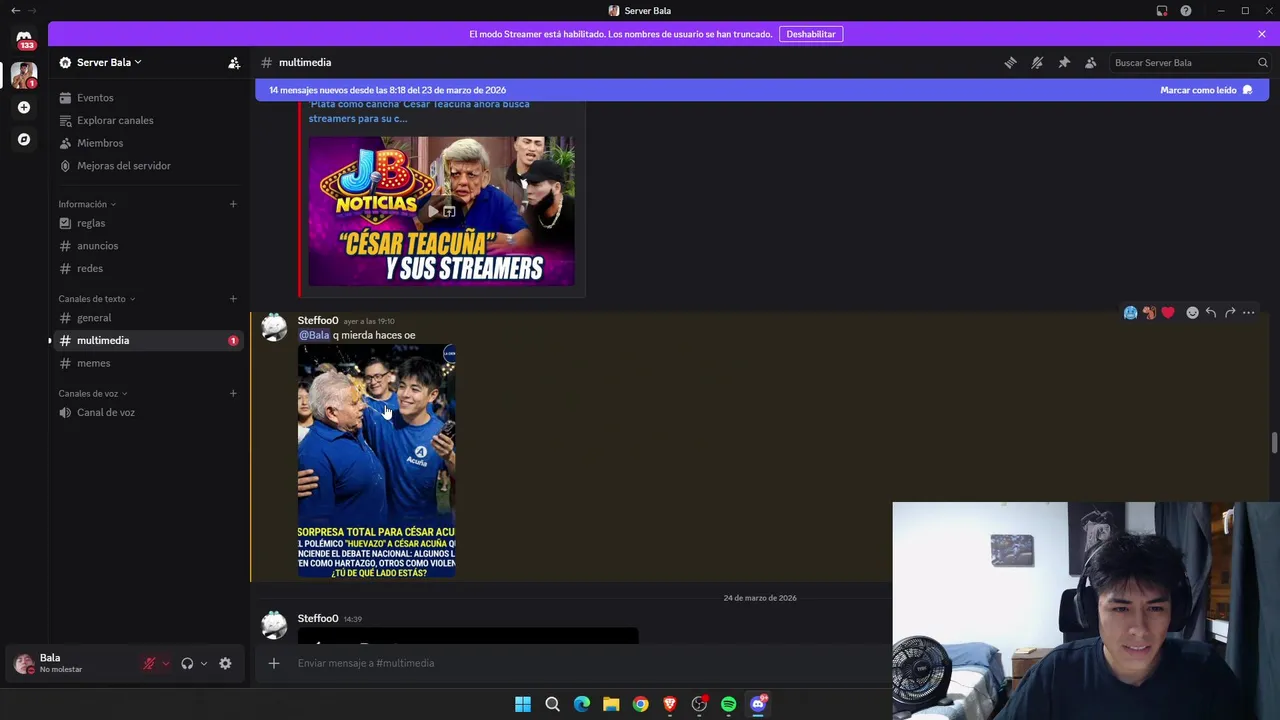Click magnifier icon in Buscar Server Bala
This screenshot has height=720, width=1280.
[x=1262, y=62]
